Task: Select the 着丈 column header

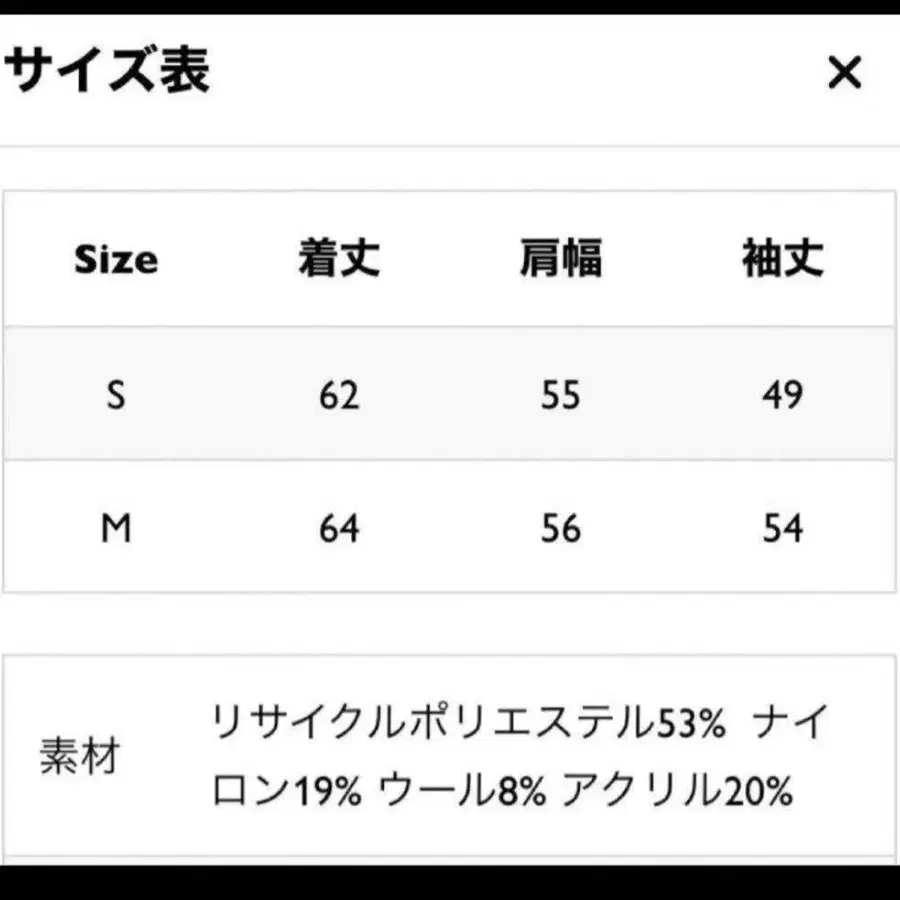Action: [x=339, y=260]
